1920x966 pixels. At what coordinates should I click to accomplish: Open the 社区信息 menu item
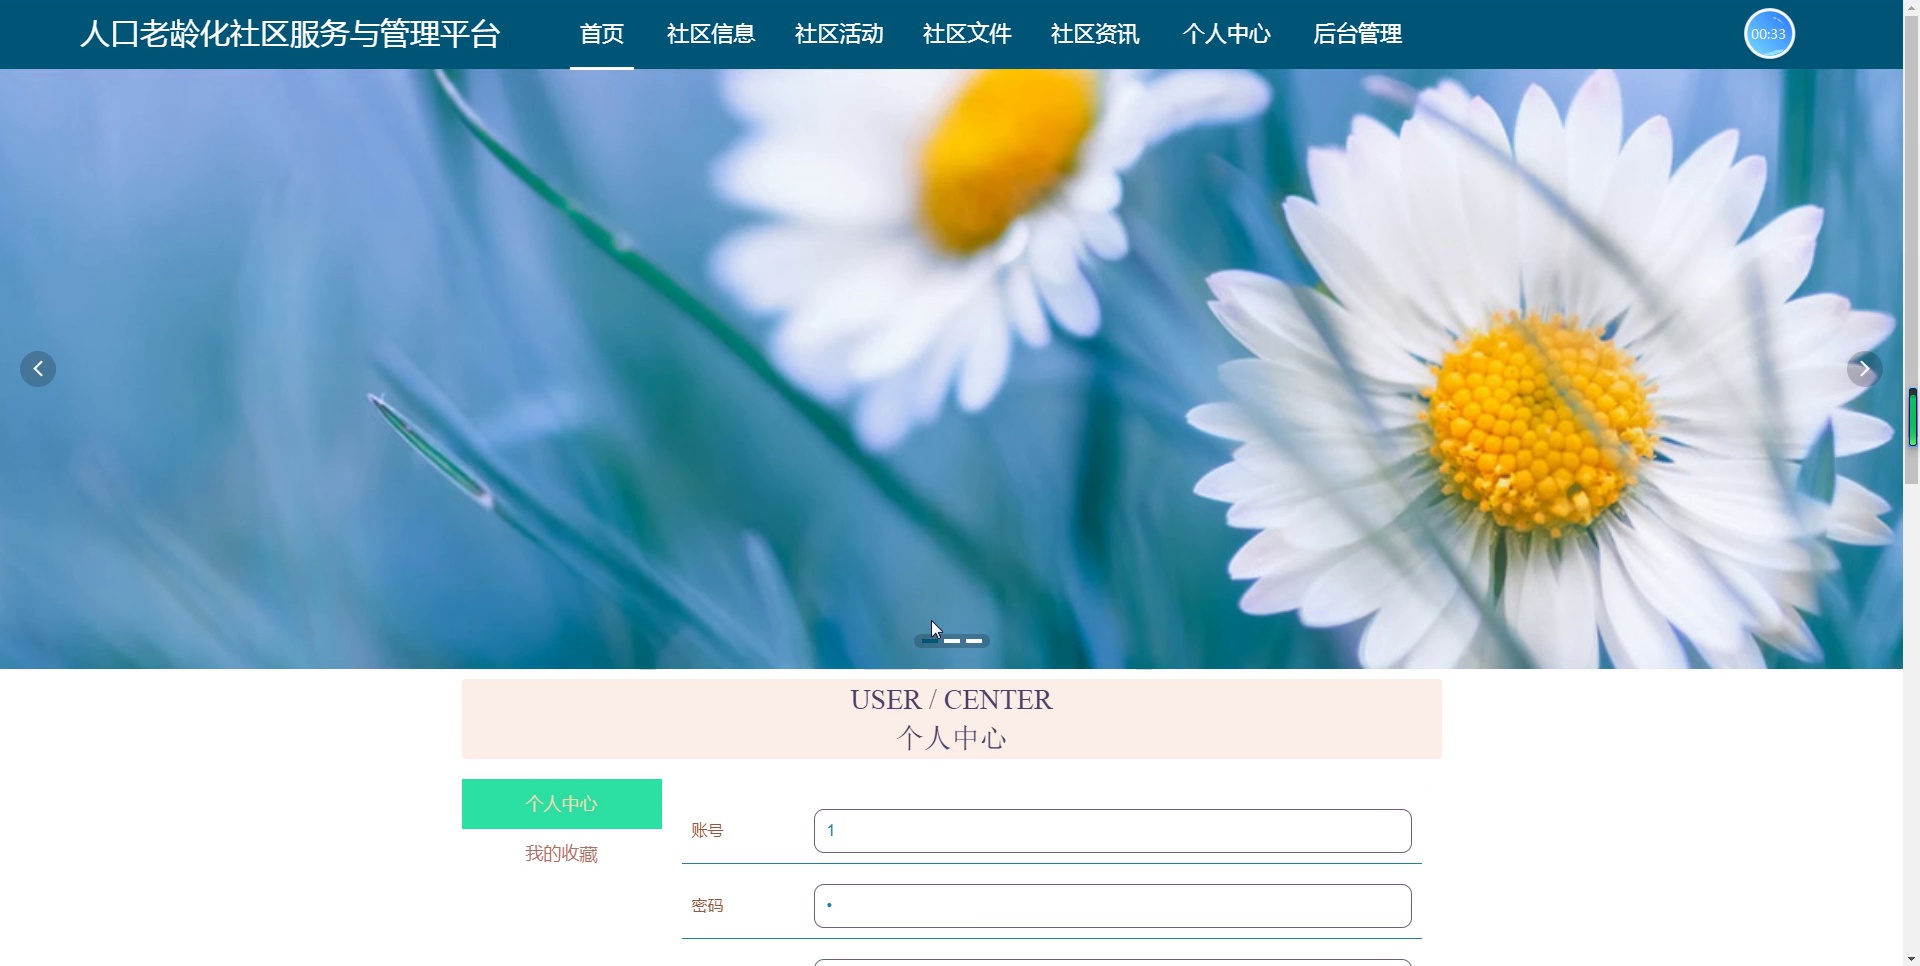click(x=711, y=34)
